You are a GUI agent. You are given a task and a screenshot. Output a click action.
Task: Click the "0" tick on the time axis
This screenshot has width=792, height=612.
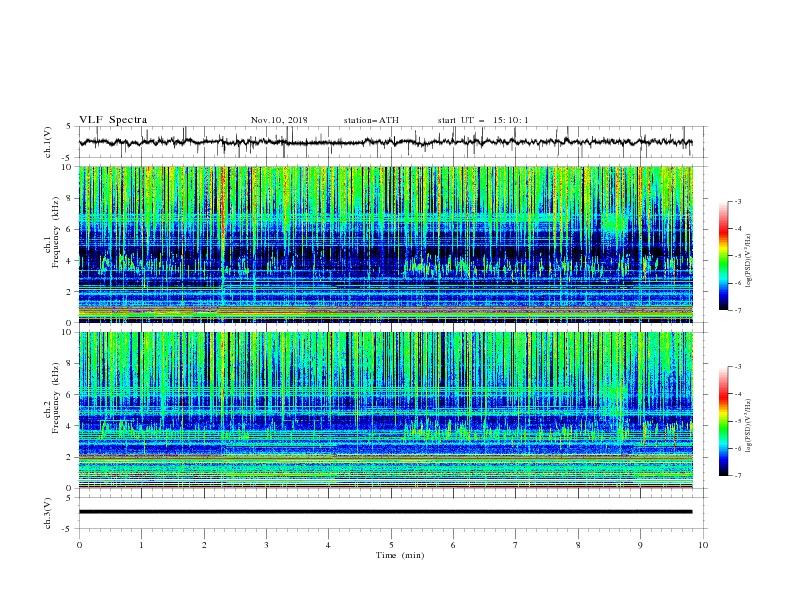(x=79, y=545)
